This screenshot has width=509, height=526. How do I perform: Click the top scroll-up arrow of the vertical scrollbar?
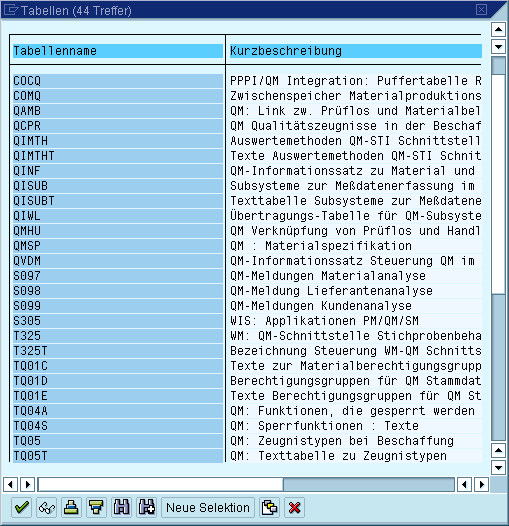pos(498,30)
